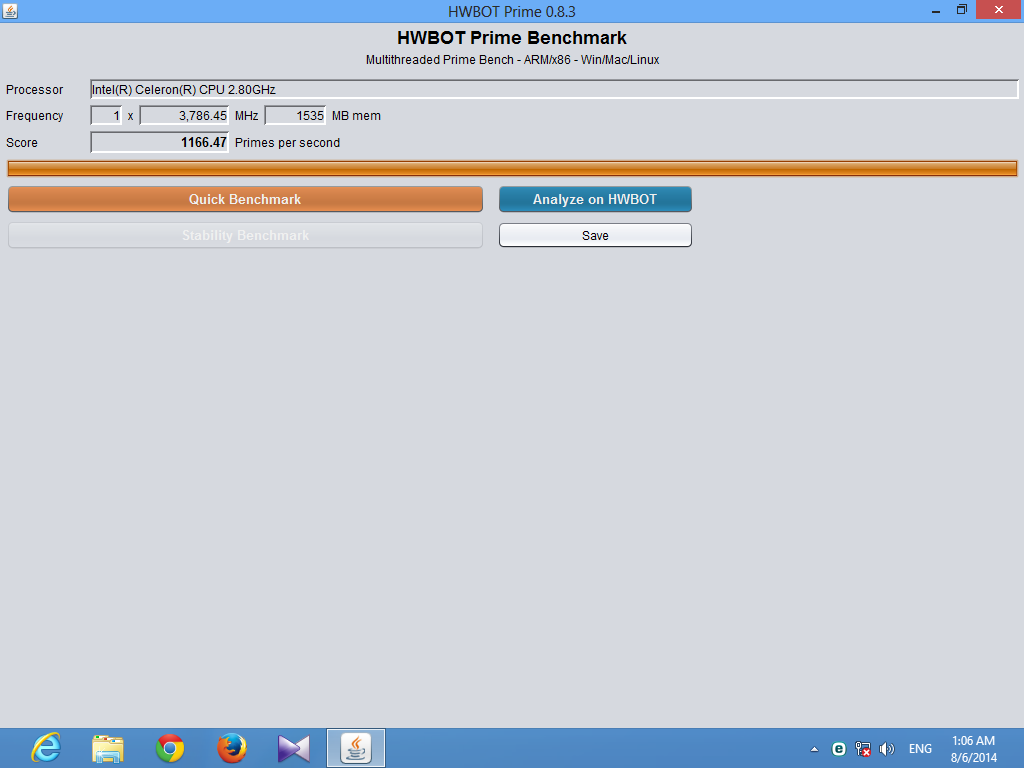Click the orange benchmark progress bar
1024x768 pixels.
pos(512,168)
